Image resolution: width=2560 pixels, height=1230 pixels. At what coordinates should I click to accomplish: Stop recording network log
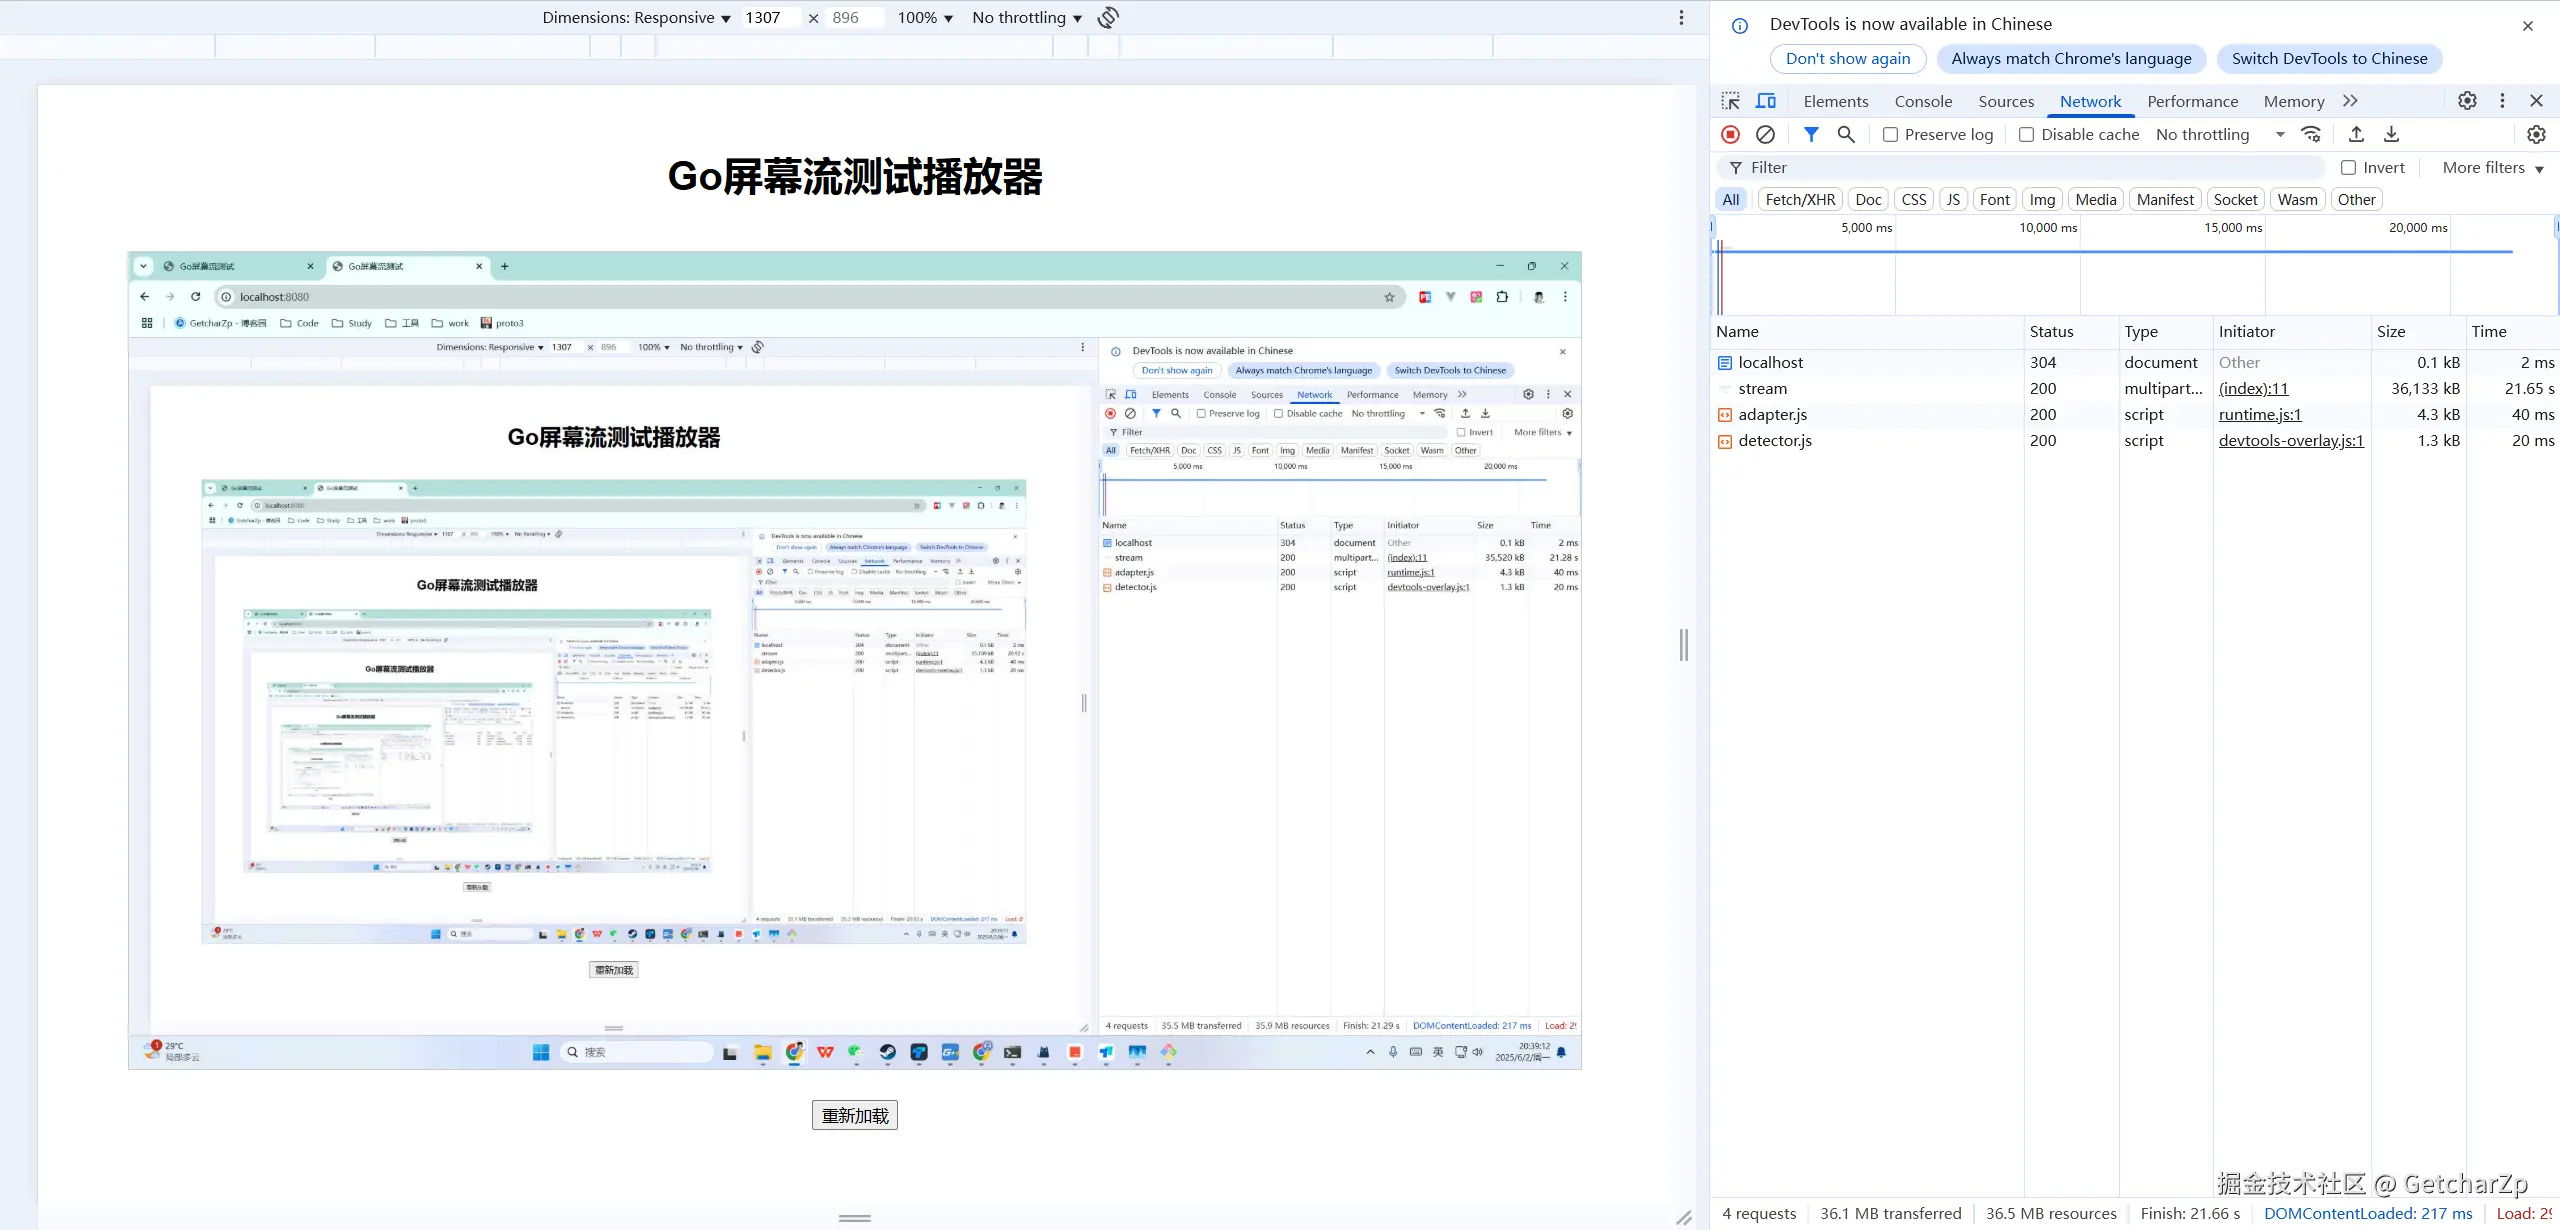click(x=1731, y=134)
